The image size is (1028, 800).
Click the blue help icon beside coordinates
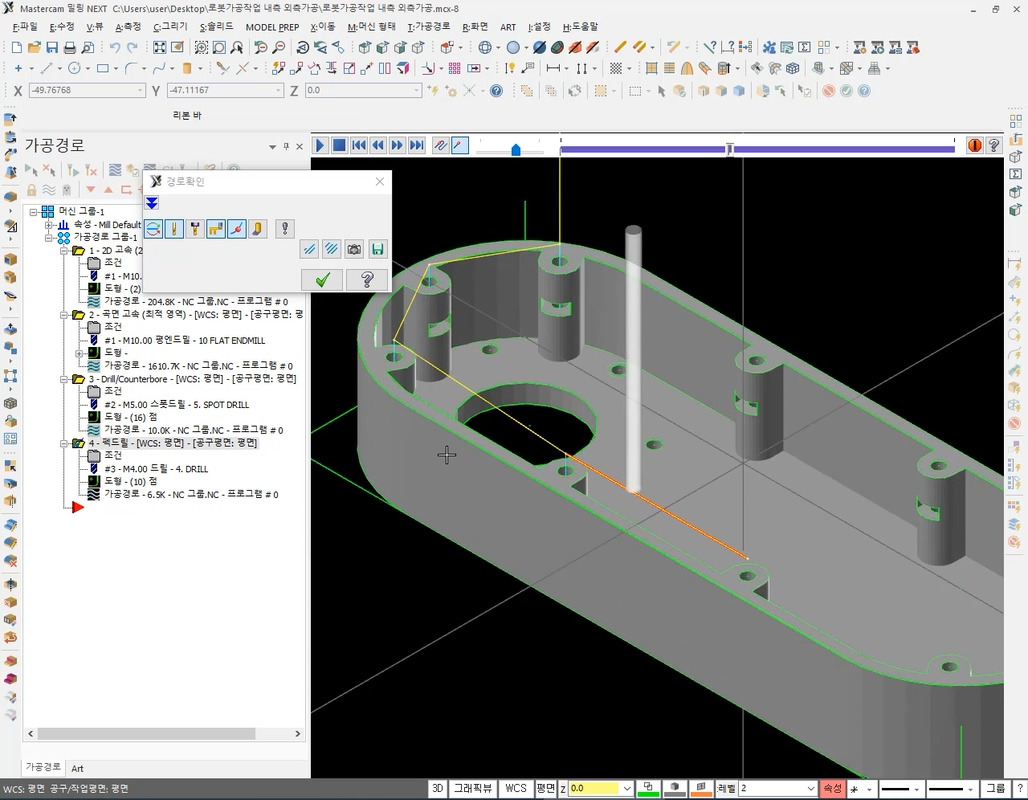click(496, 90)
